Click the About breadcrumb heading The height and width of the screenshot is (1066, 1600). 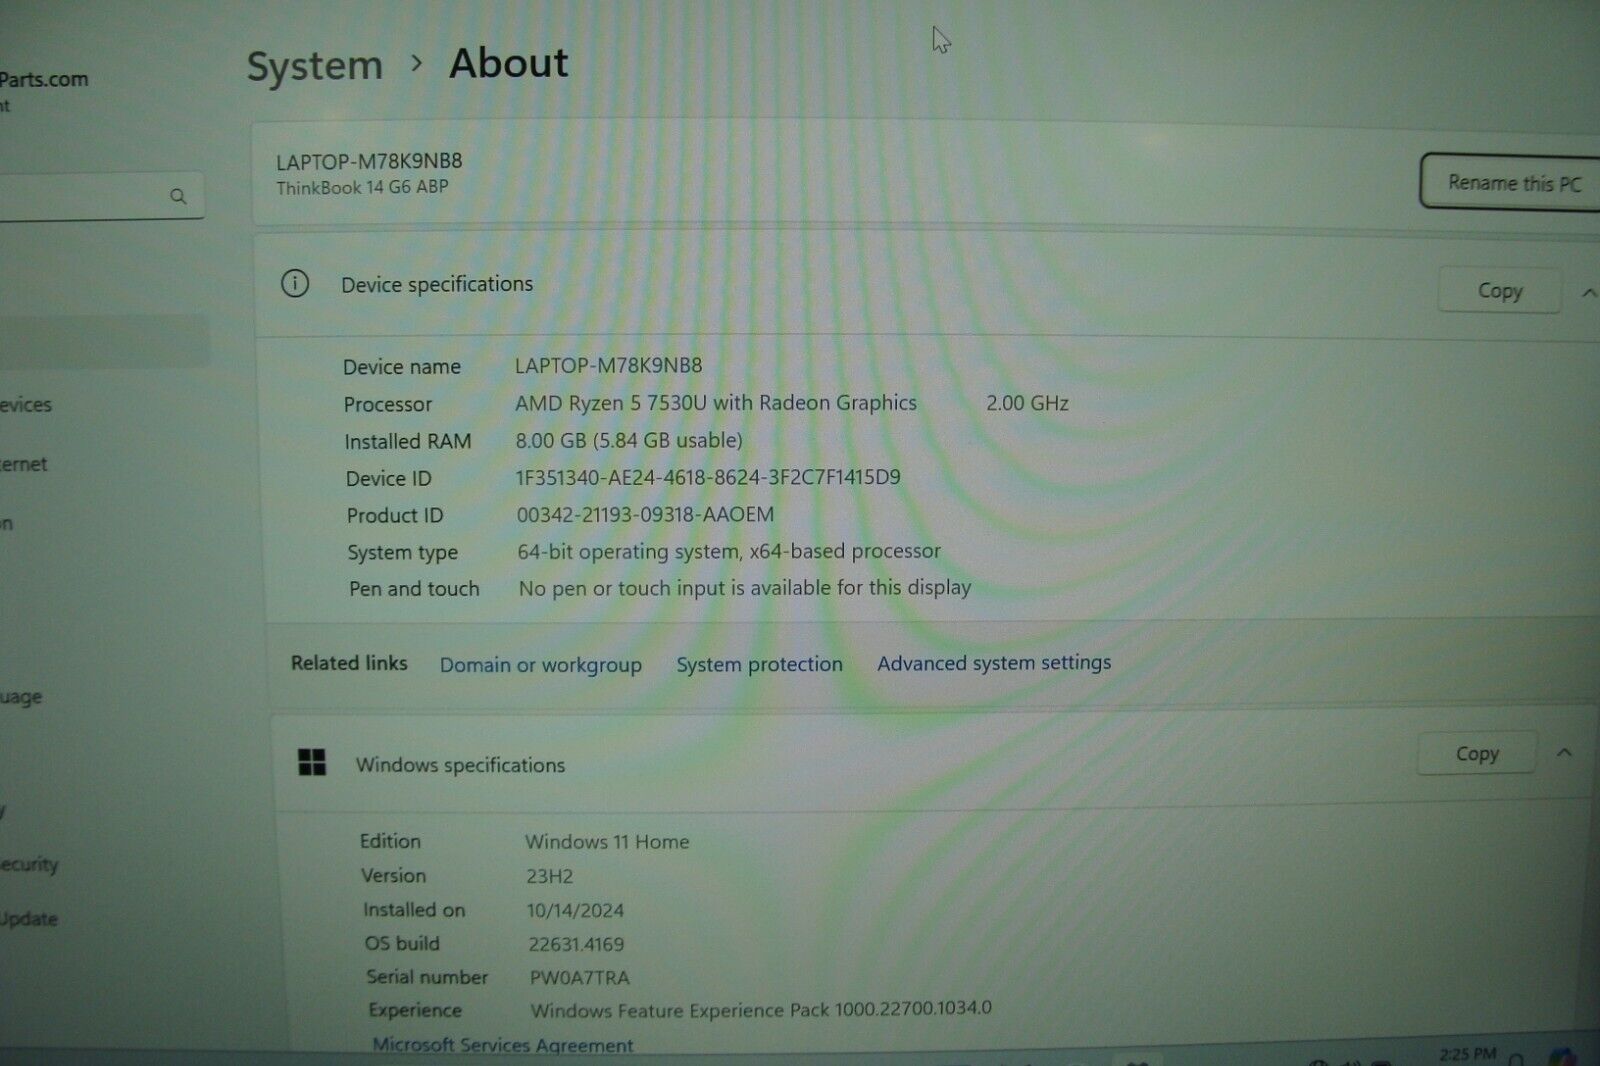(508, 63)
